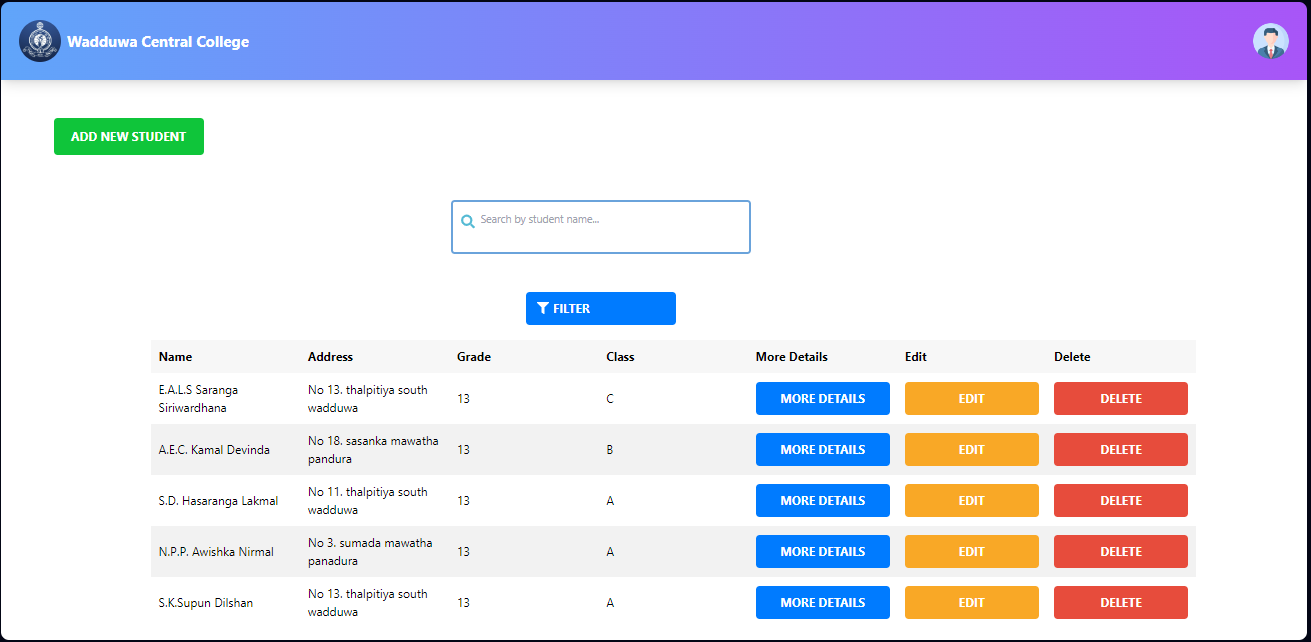Screen dimensions: 1311x642
Task: Edit A.E.C. Kamal Devinda's record
Action: click(x=971, y=449)
